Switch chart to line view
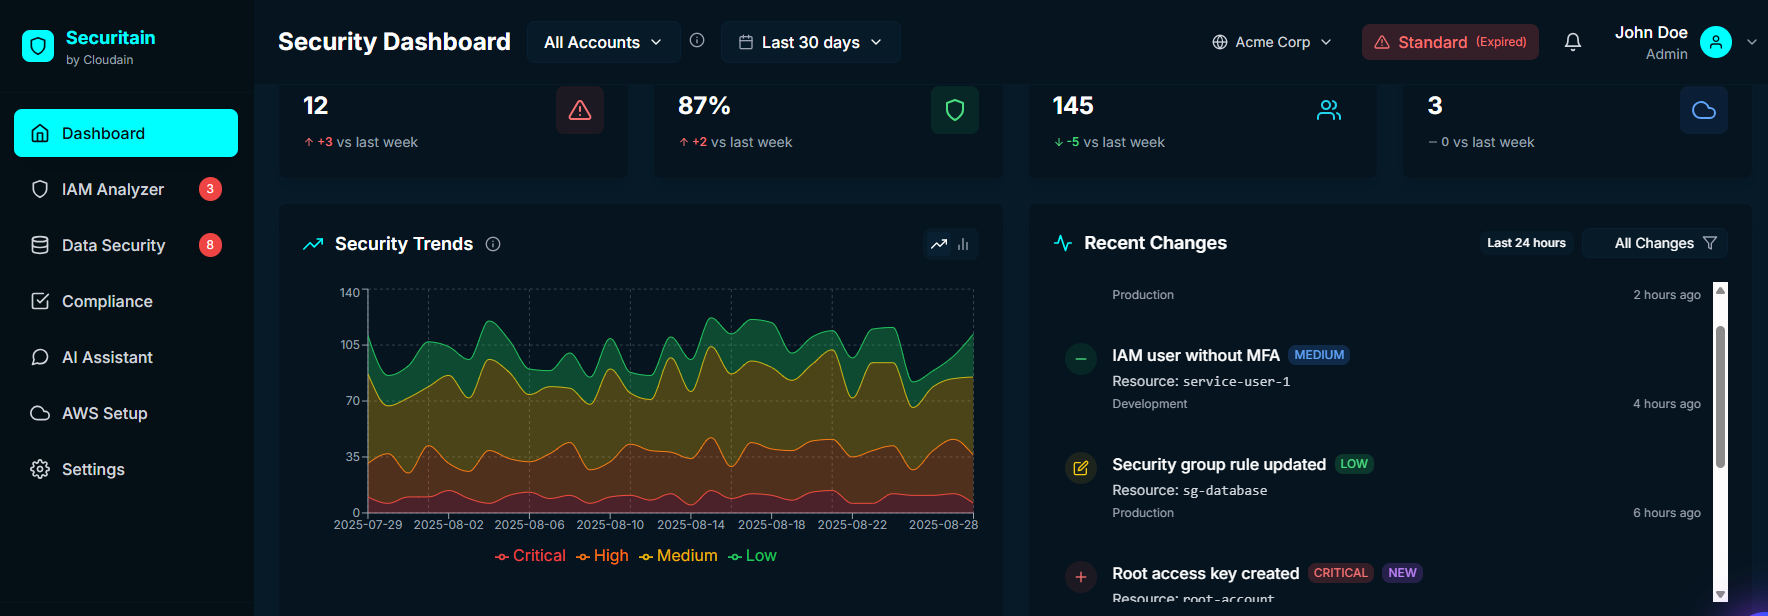 click(x=939, y=244)
